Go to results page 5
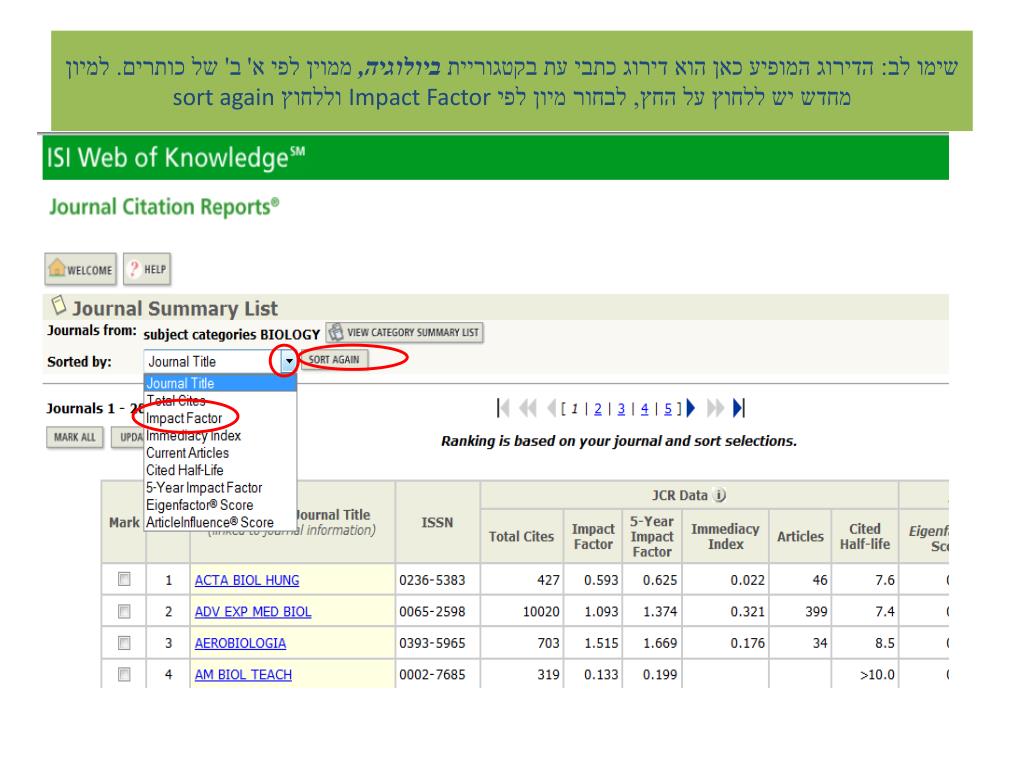The image size is (1024, 768). [x=668, y=409]
